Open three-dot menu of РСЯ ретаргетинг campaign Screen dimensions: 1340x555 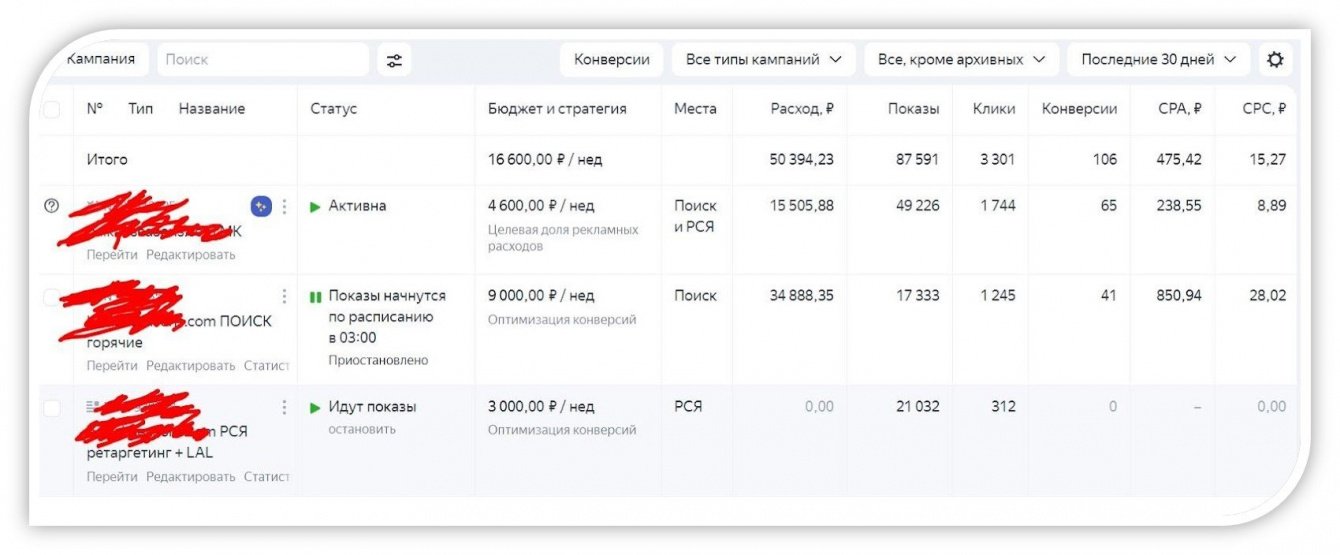tap(284, 407)
